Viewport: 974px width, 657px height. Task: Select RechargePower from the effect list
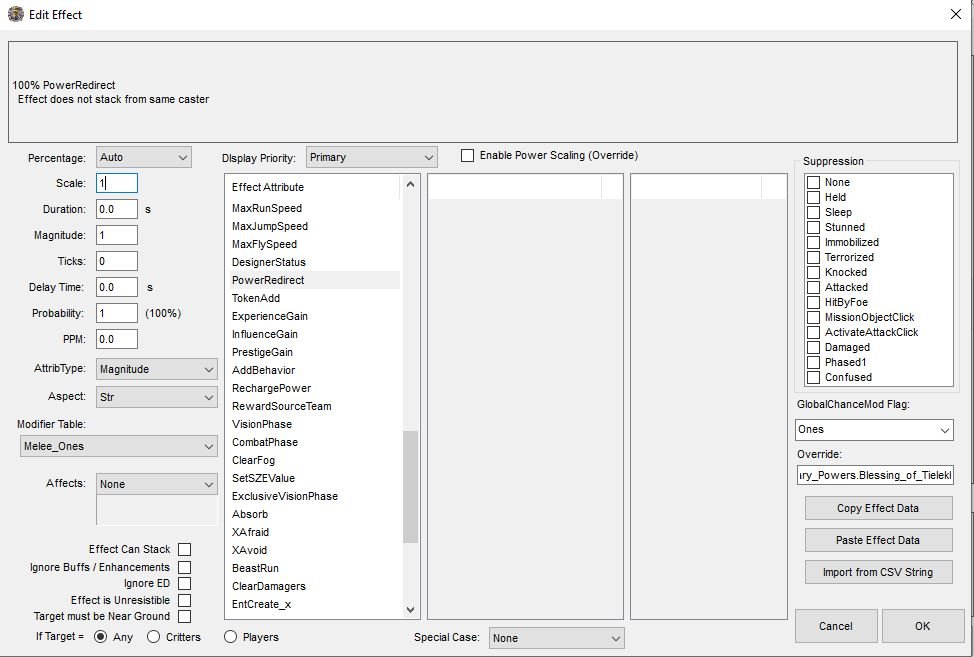click(x=271, y=388)
